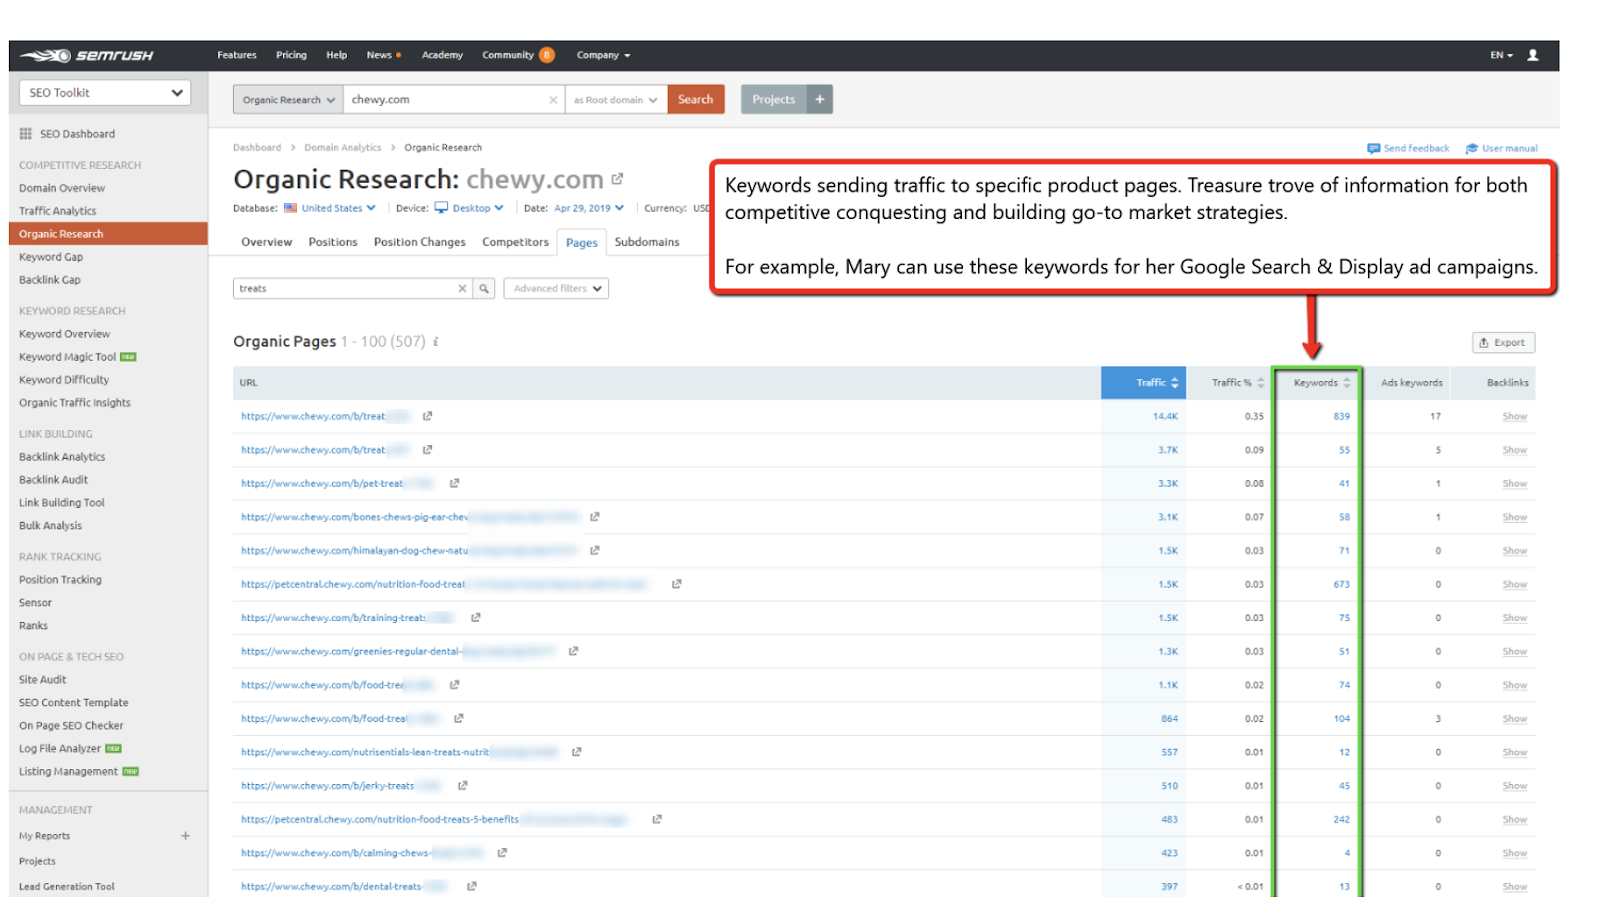1600x911 pixels.
Task: Open the Position Changes tab
Action: (x=420, y=242)
